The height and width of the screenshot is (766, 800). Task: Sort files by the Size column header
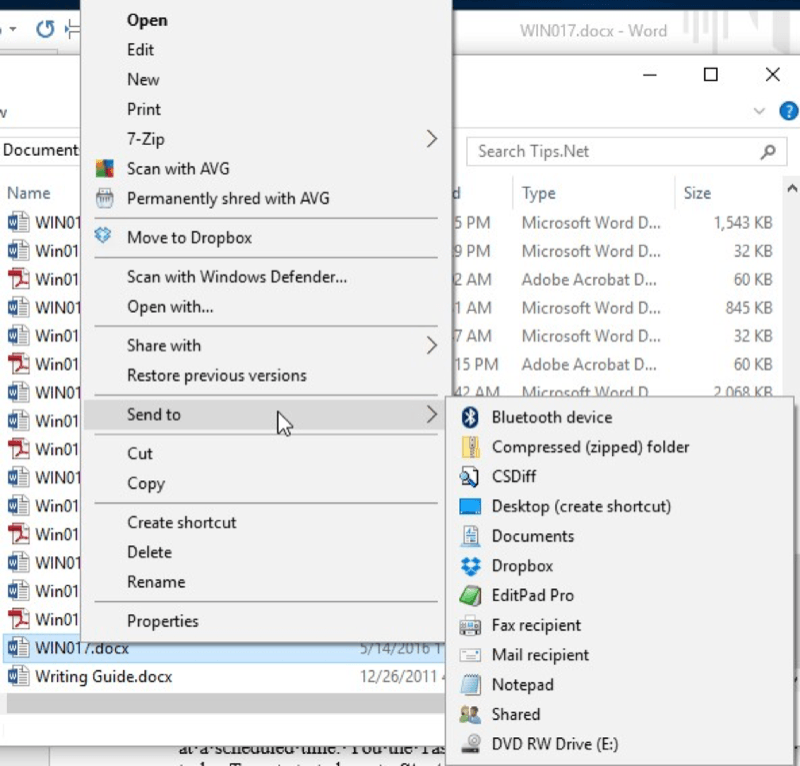click(x=697, y=193)
